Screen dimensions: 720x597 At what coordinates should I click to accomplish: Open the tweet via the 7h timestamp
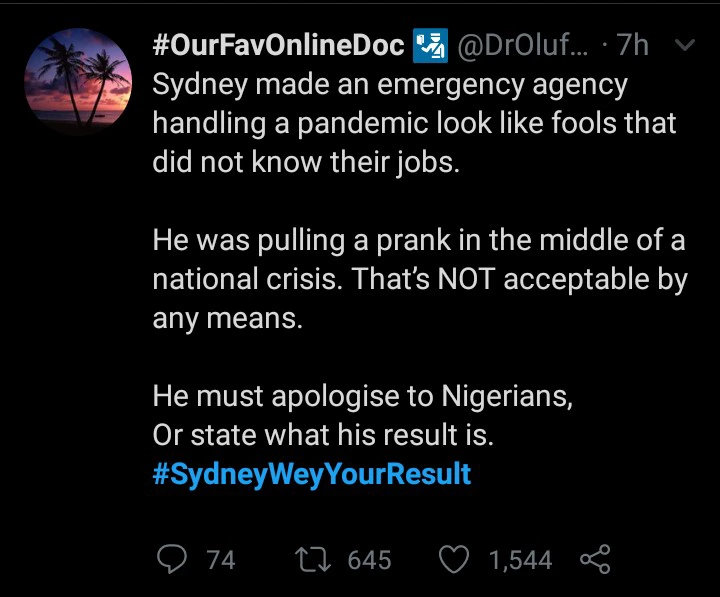(633, 46)
